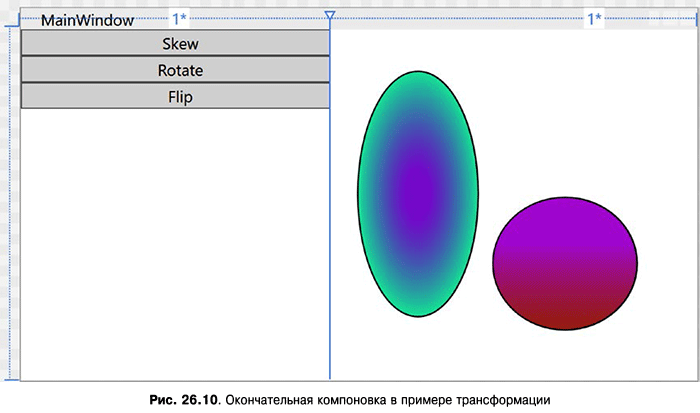Select the Flip button
This screenshot has height=413, width=700.
tap(175, 96)
